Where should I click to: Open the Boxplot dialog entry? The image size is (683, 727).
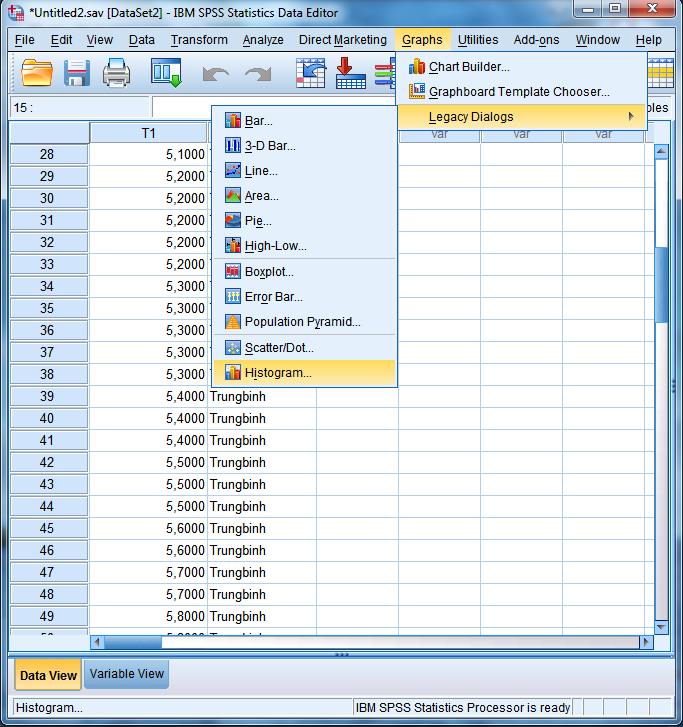tap(269, 272)
